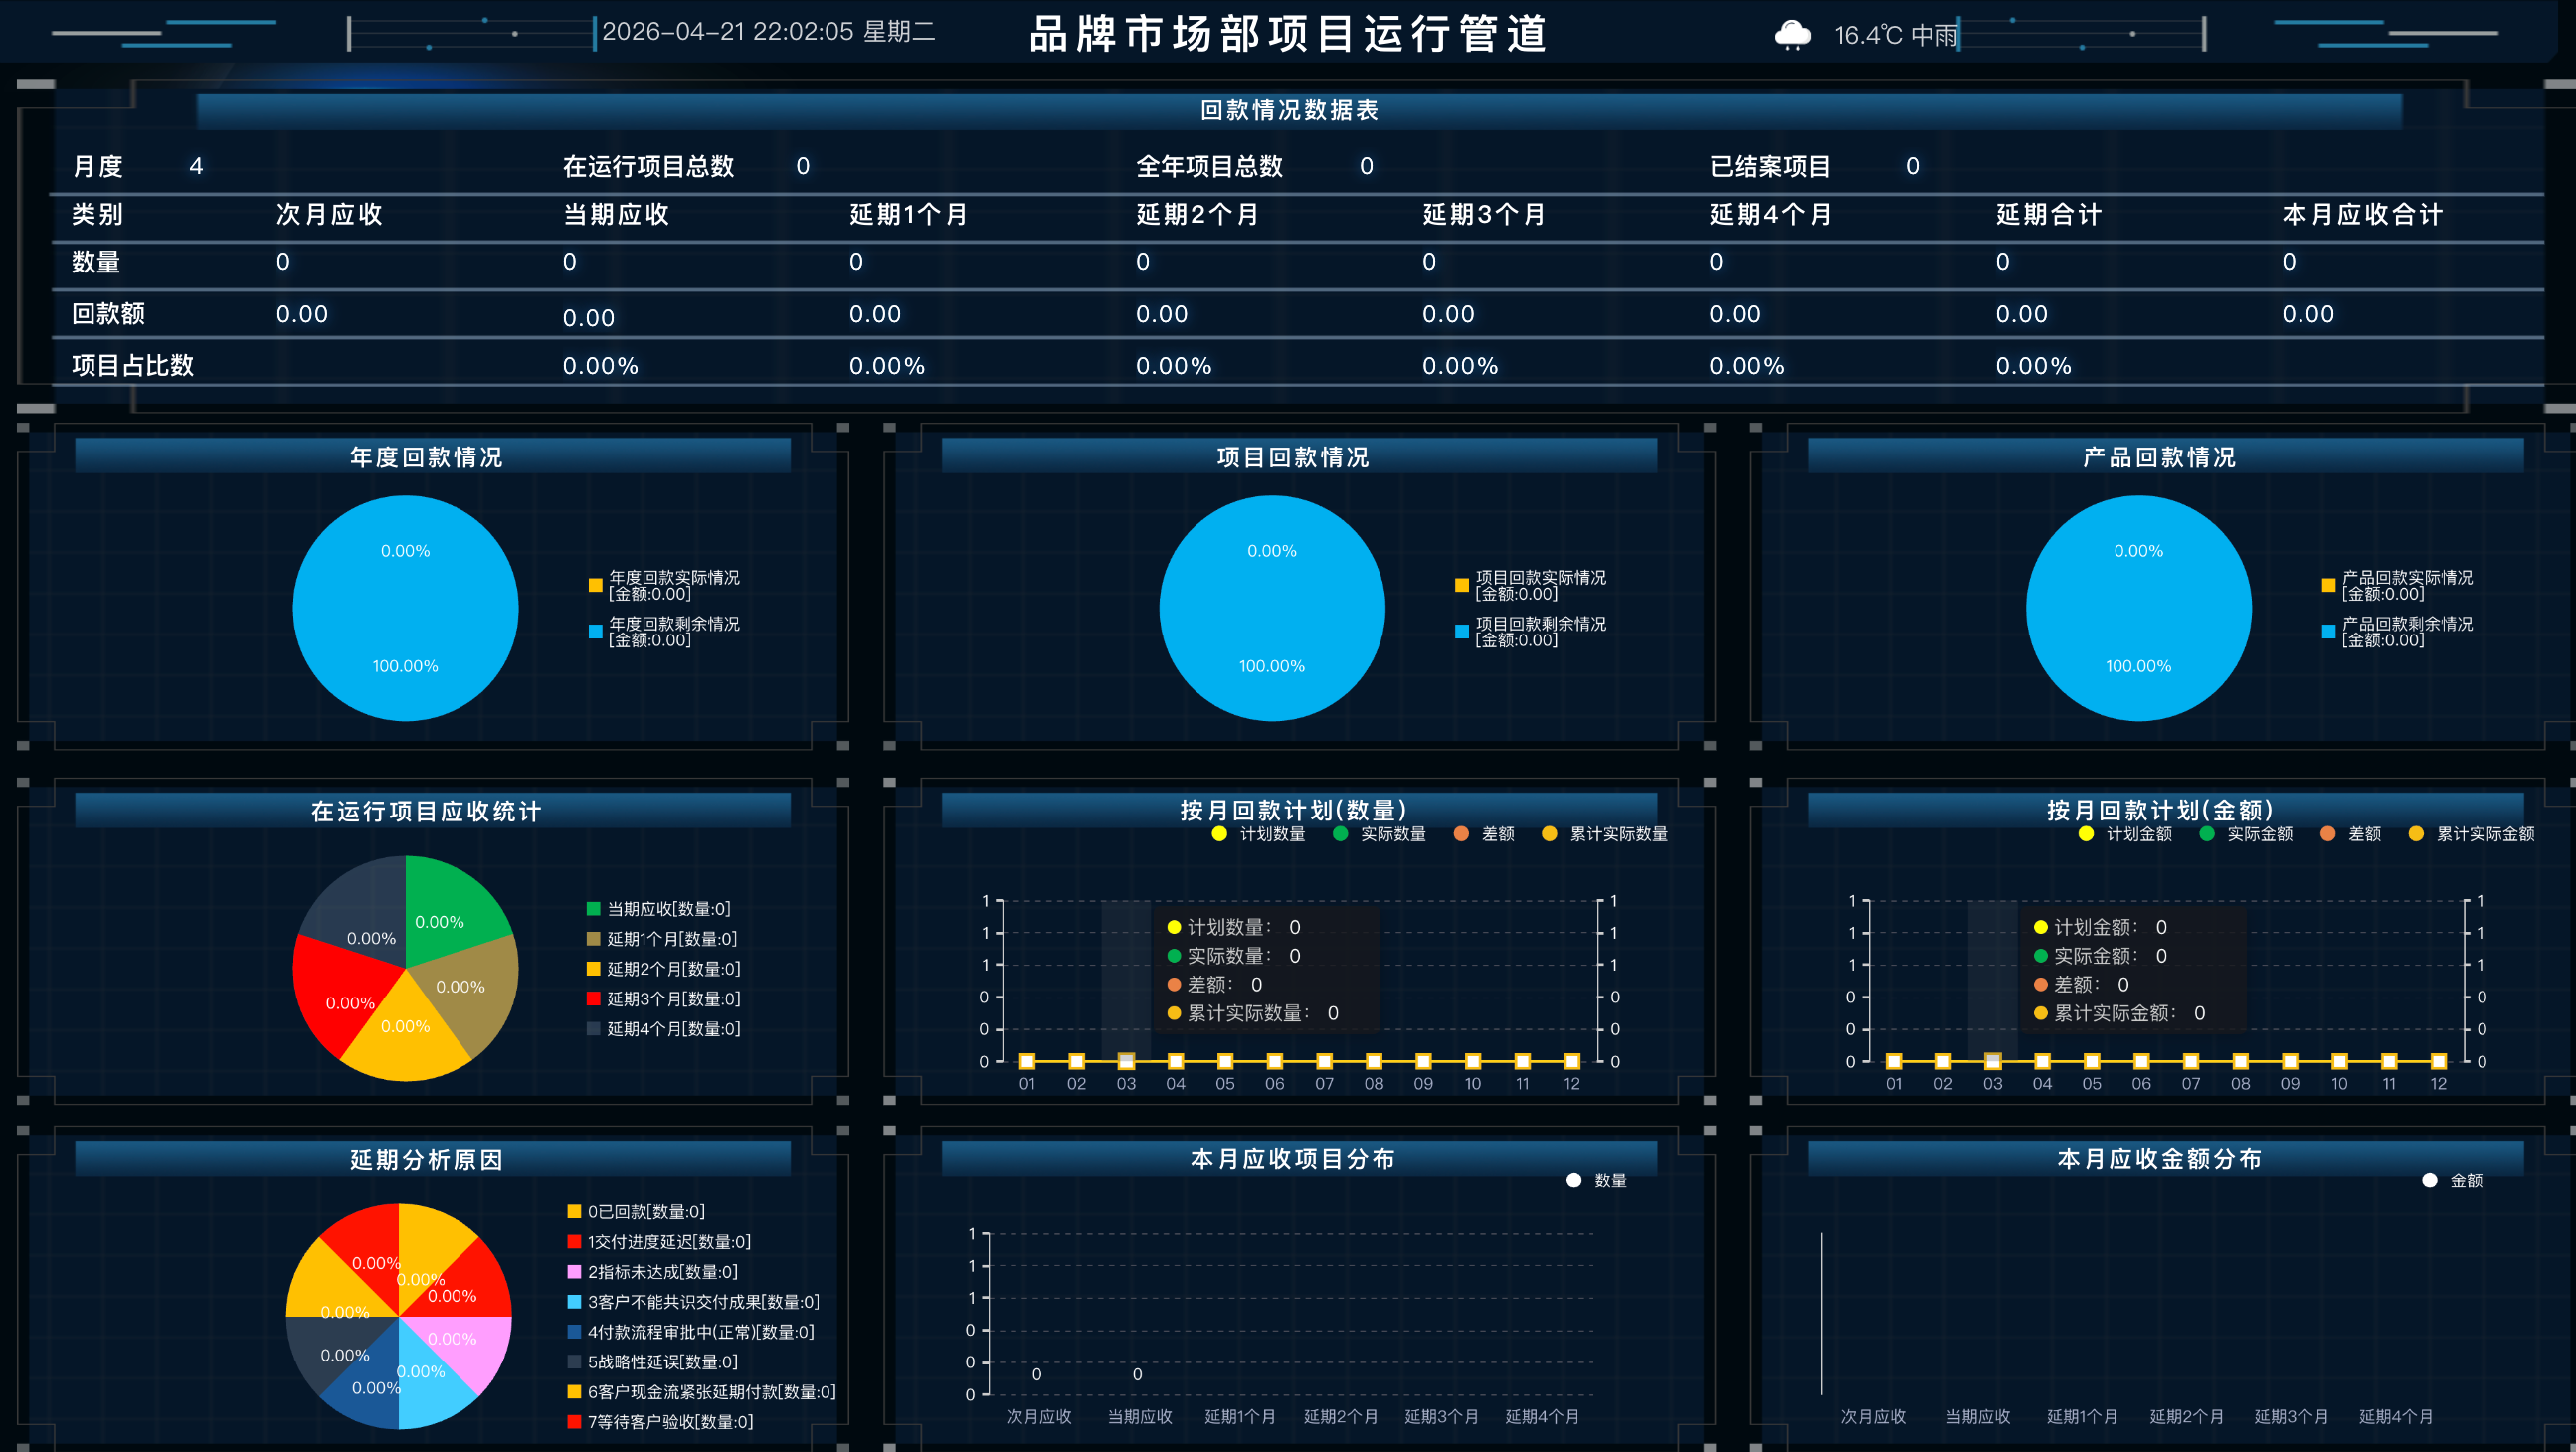Click 年度回款实际情况 yellow legend swatch

[x=595, y=585]
